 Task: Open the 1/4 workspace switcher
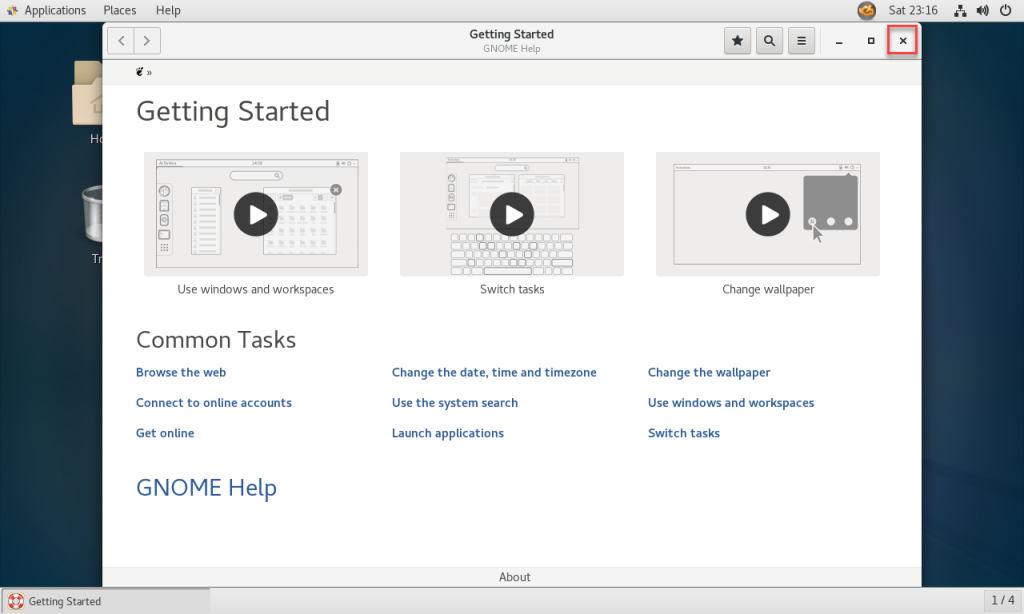pos(1002,600)
